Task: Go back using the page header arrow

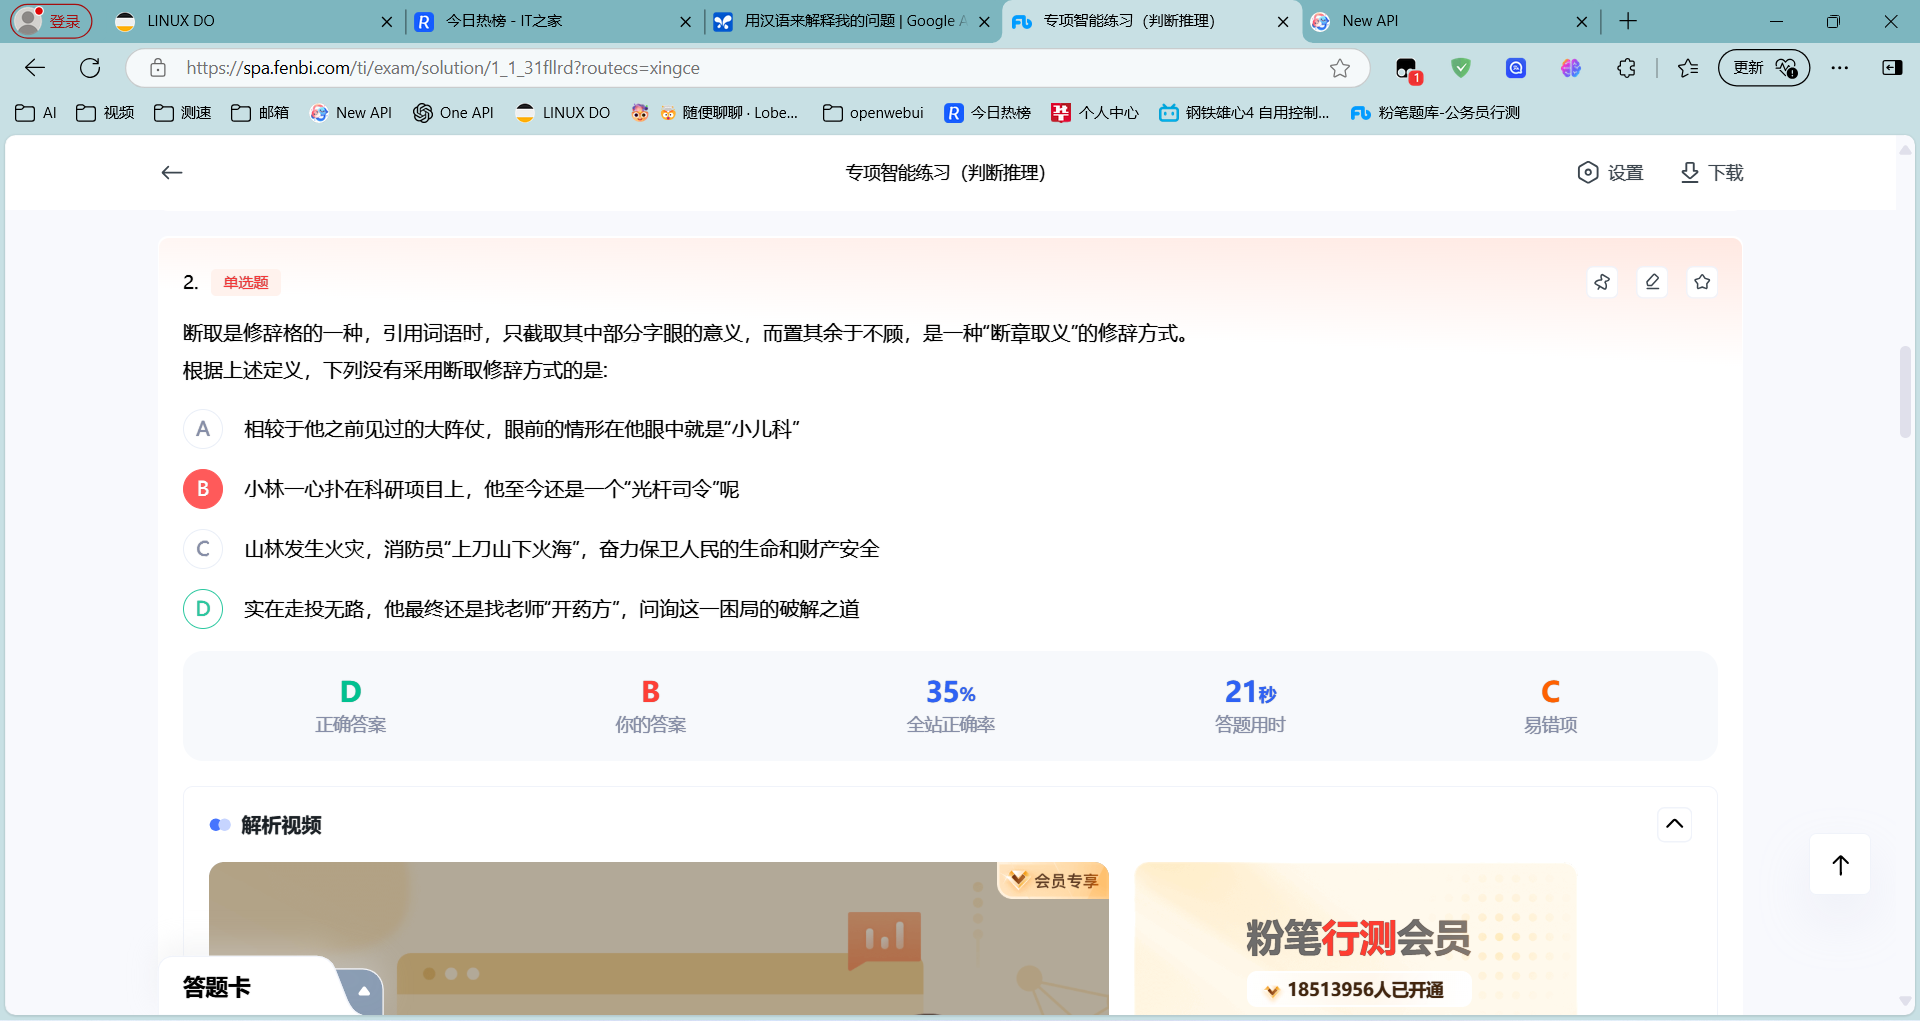Action: click(172, 173)
